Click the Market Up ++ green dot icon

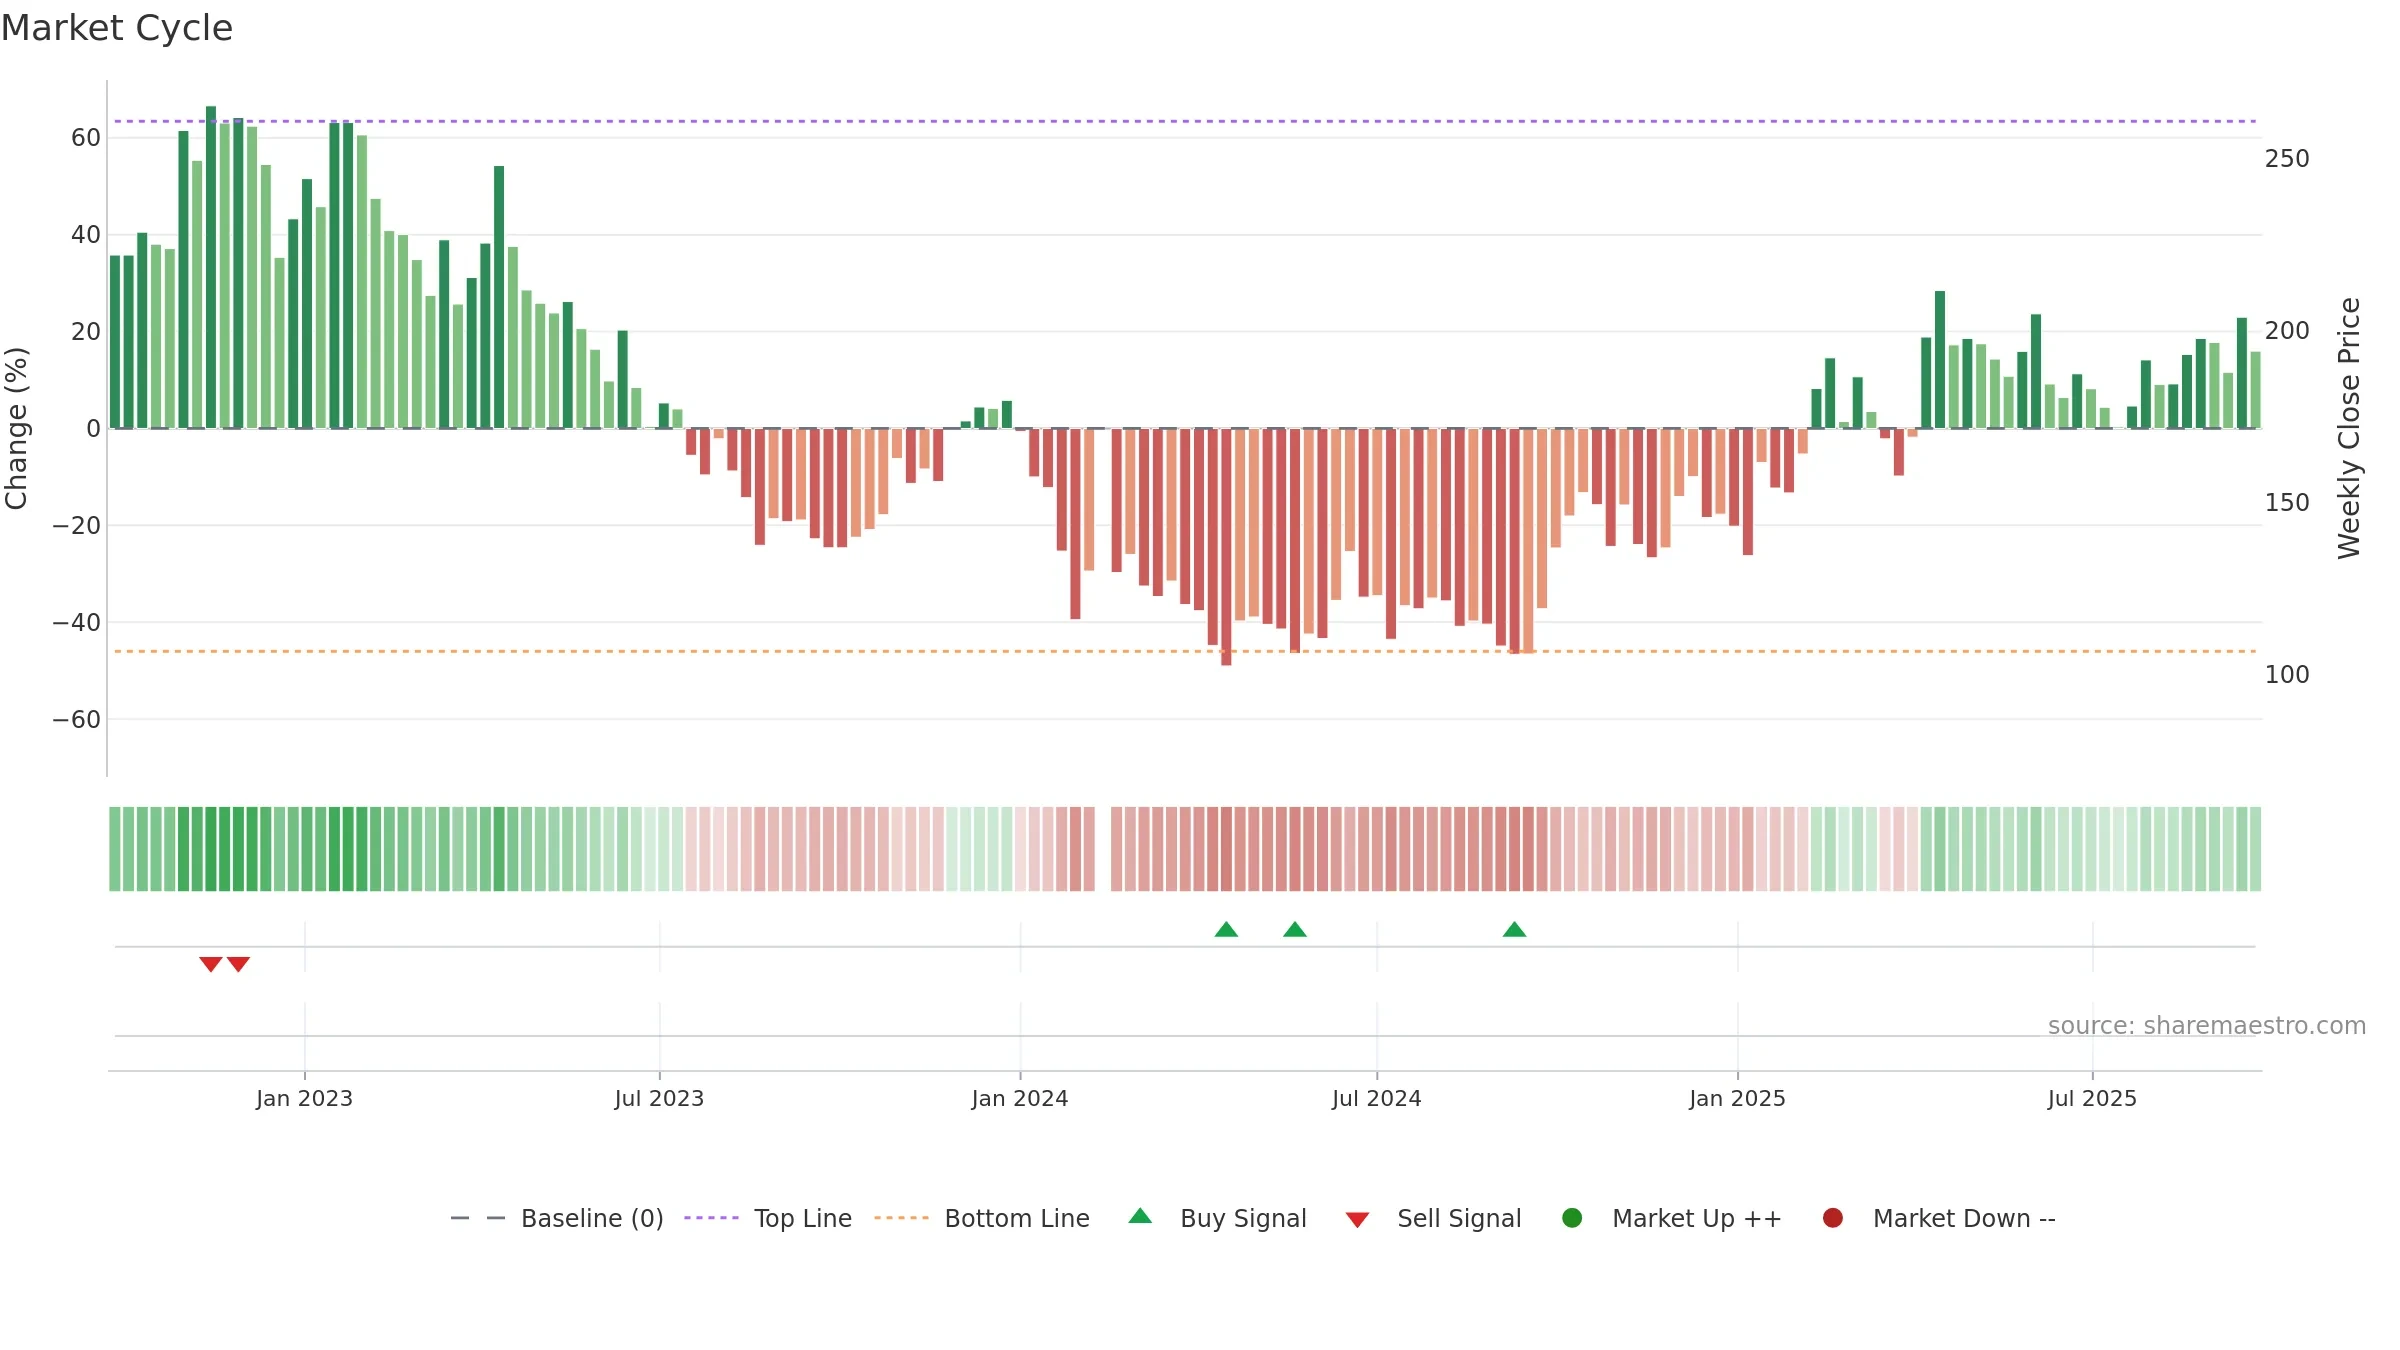pos(1572,1218)
